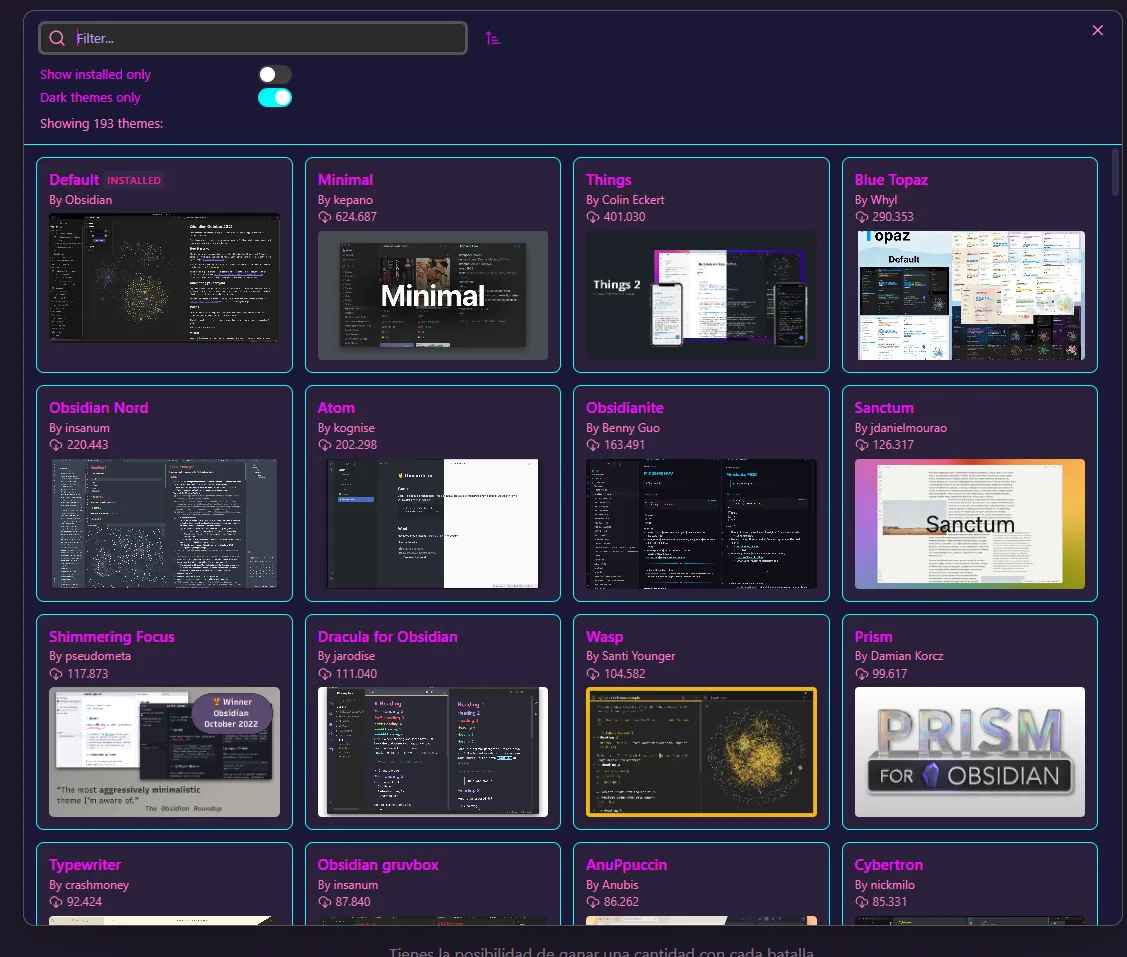Select Dracula for Obsidian theme title
Screen dimensions: 1127x957
point(387,636)
